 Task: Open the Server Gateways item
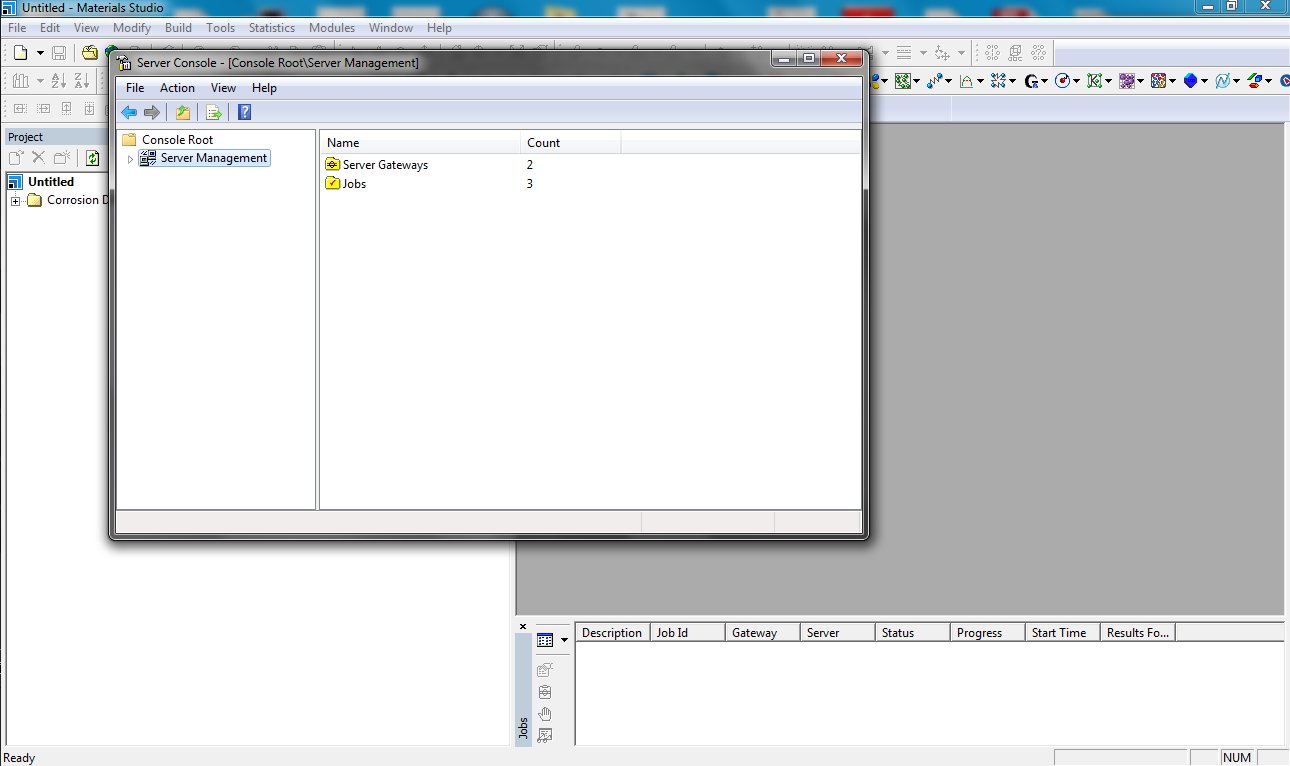tap(384, 165)
